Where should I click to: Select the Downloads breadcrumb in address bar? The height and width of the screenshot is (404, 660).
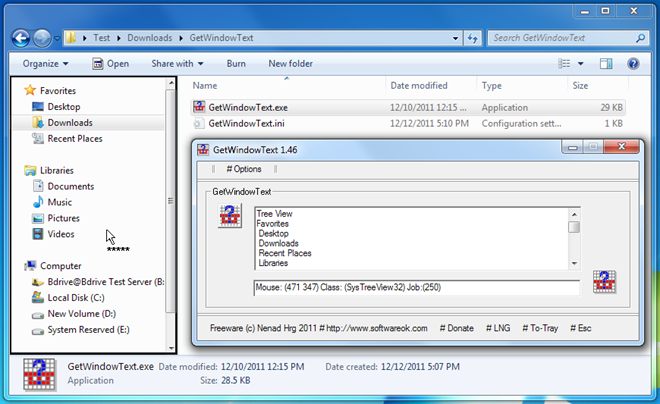(149, 38)
